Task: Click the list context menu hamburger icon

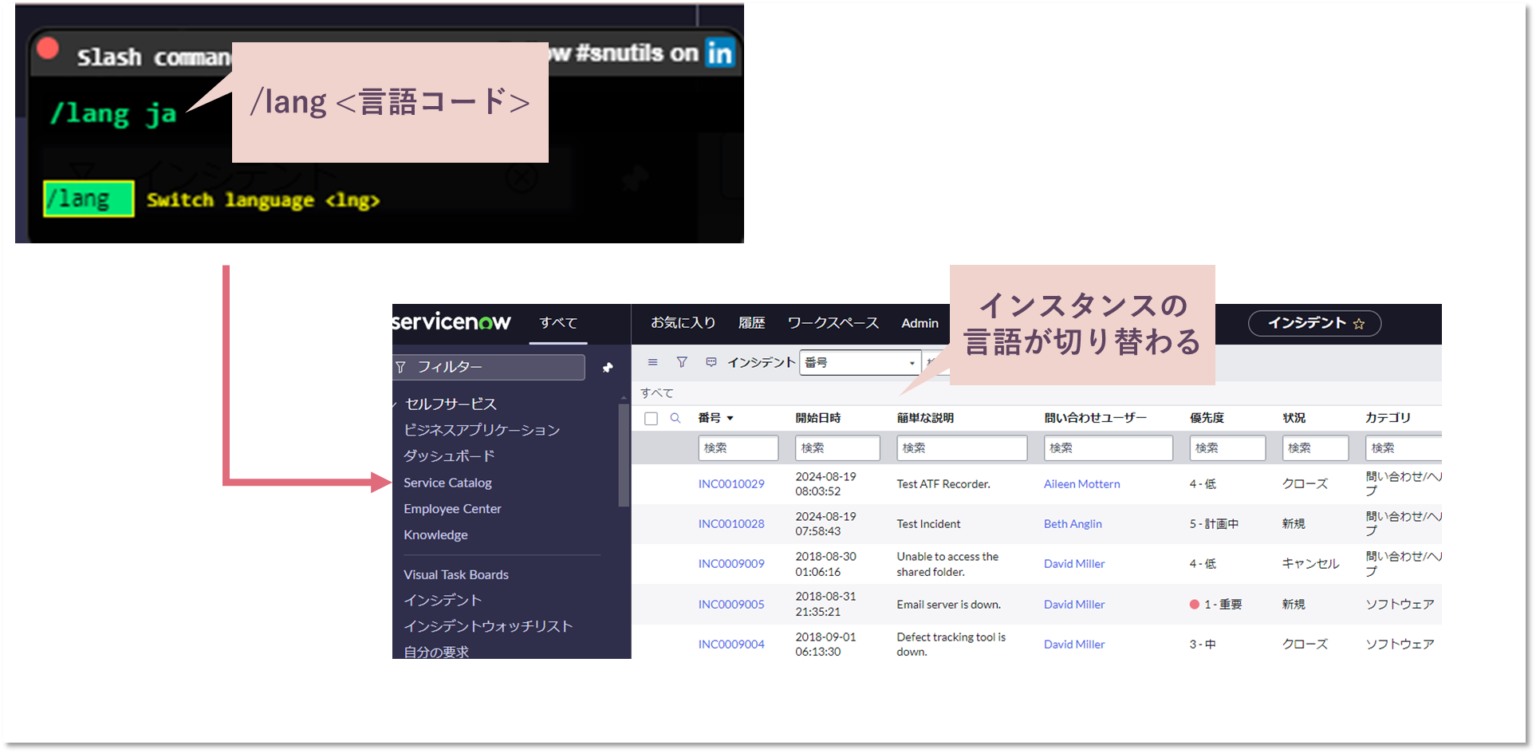Action: (x=652, y=362)
